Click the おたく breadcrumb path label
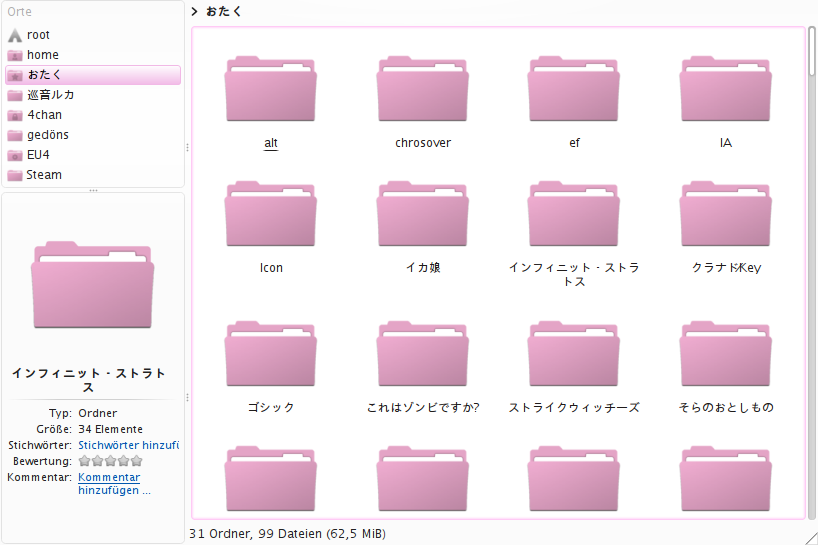 224,11
